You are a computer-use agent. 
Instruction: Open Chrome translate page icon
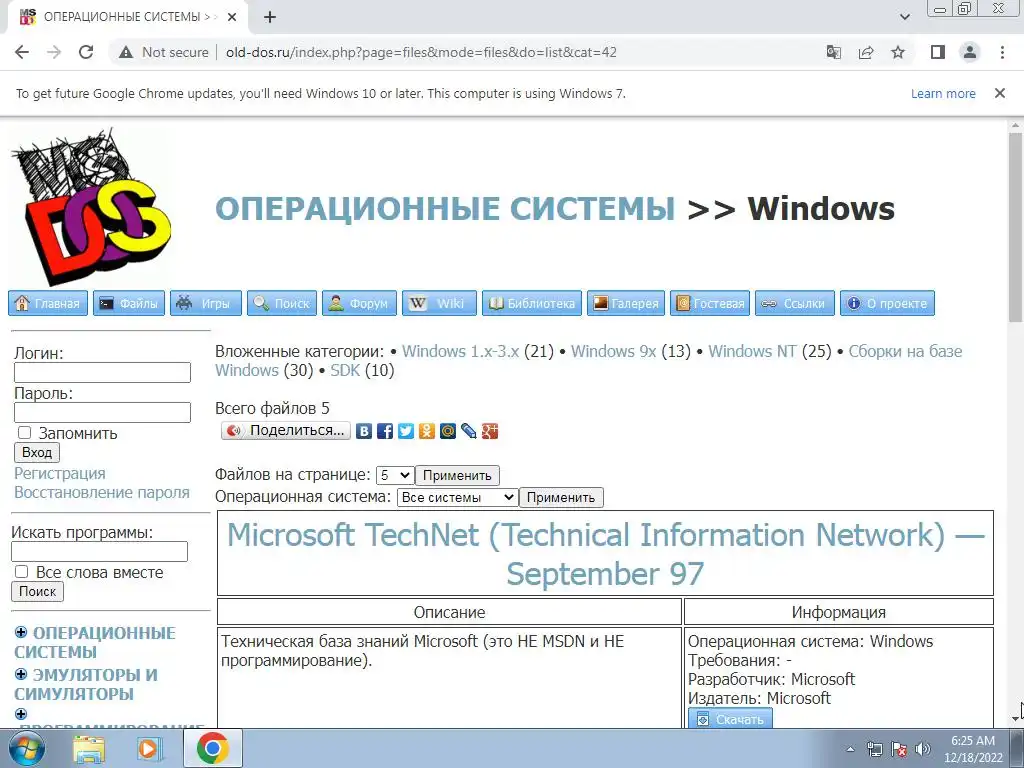coord(833,52)
